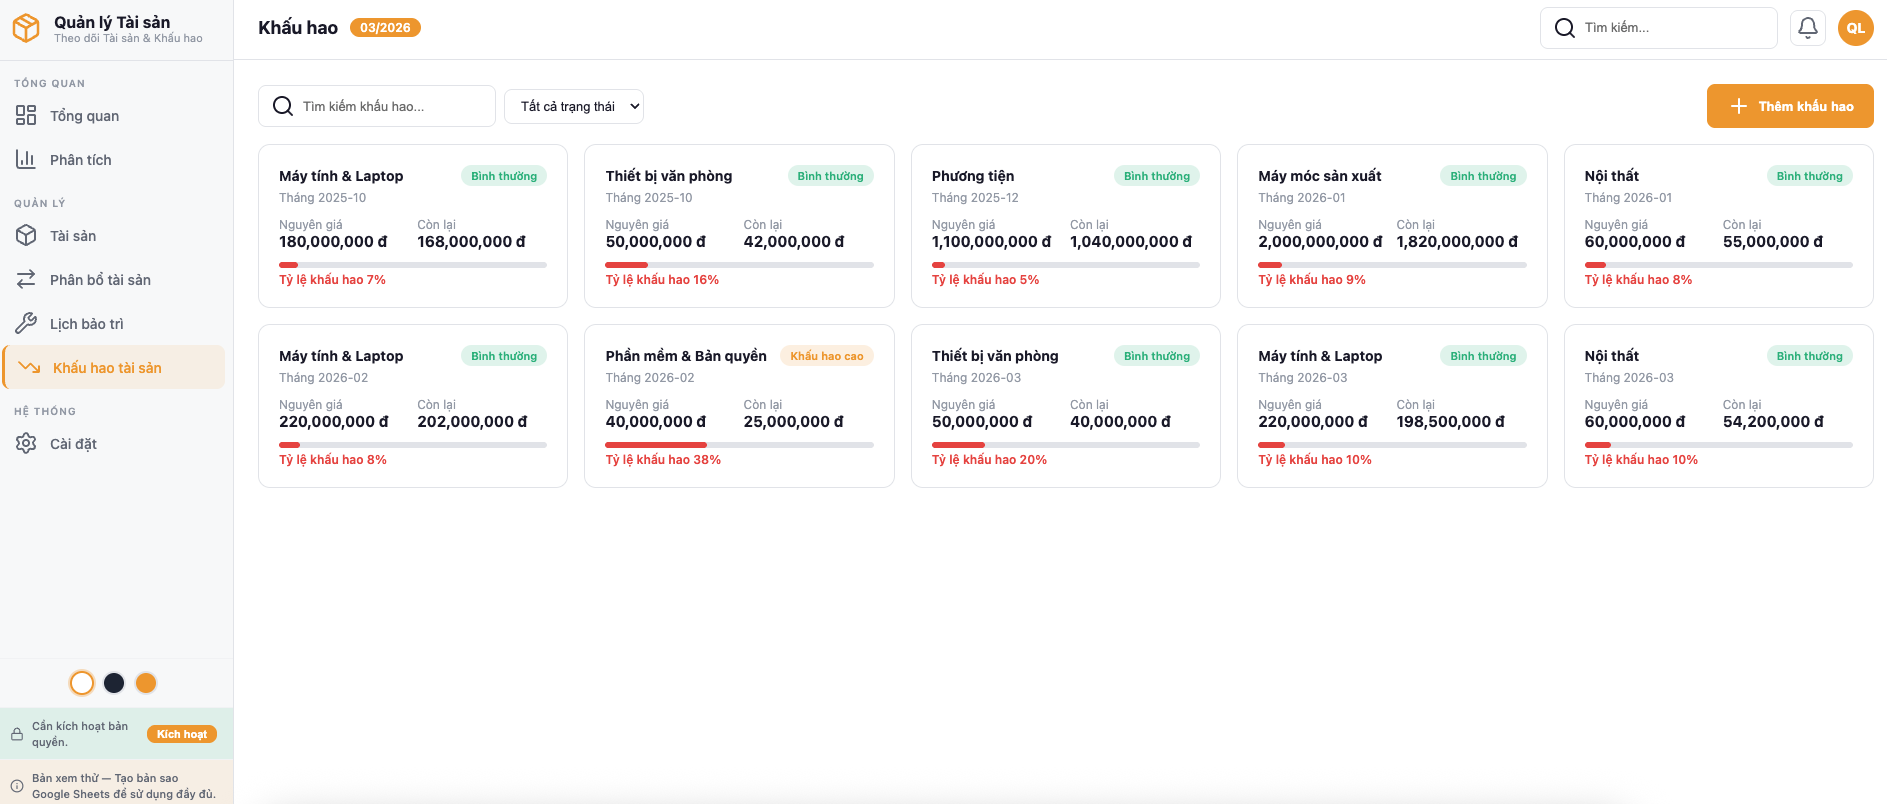Focus the Tìm kiếm khấu hao field

click(x=390, y=107)
